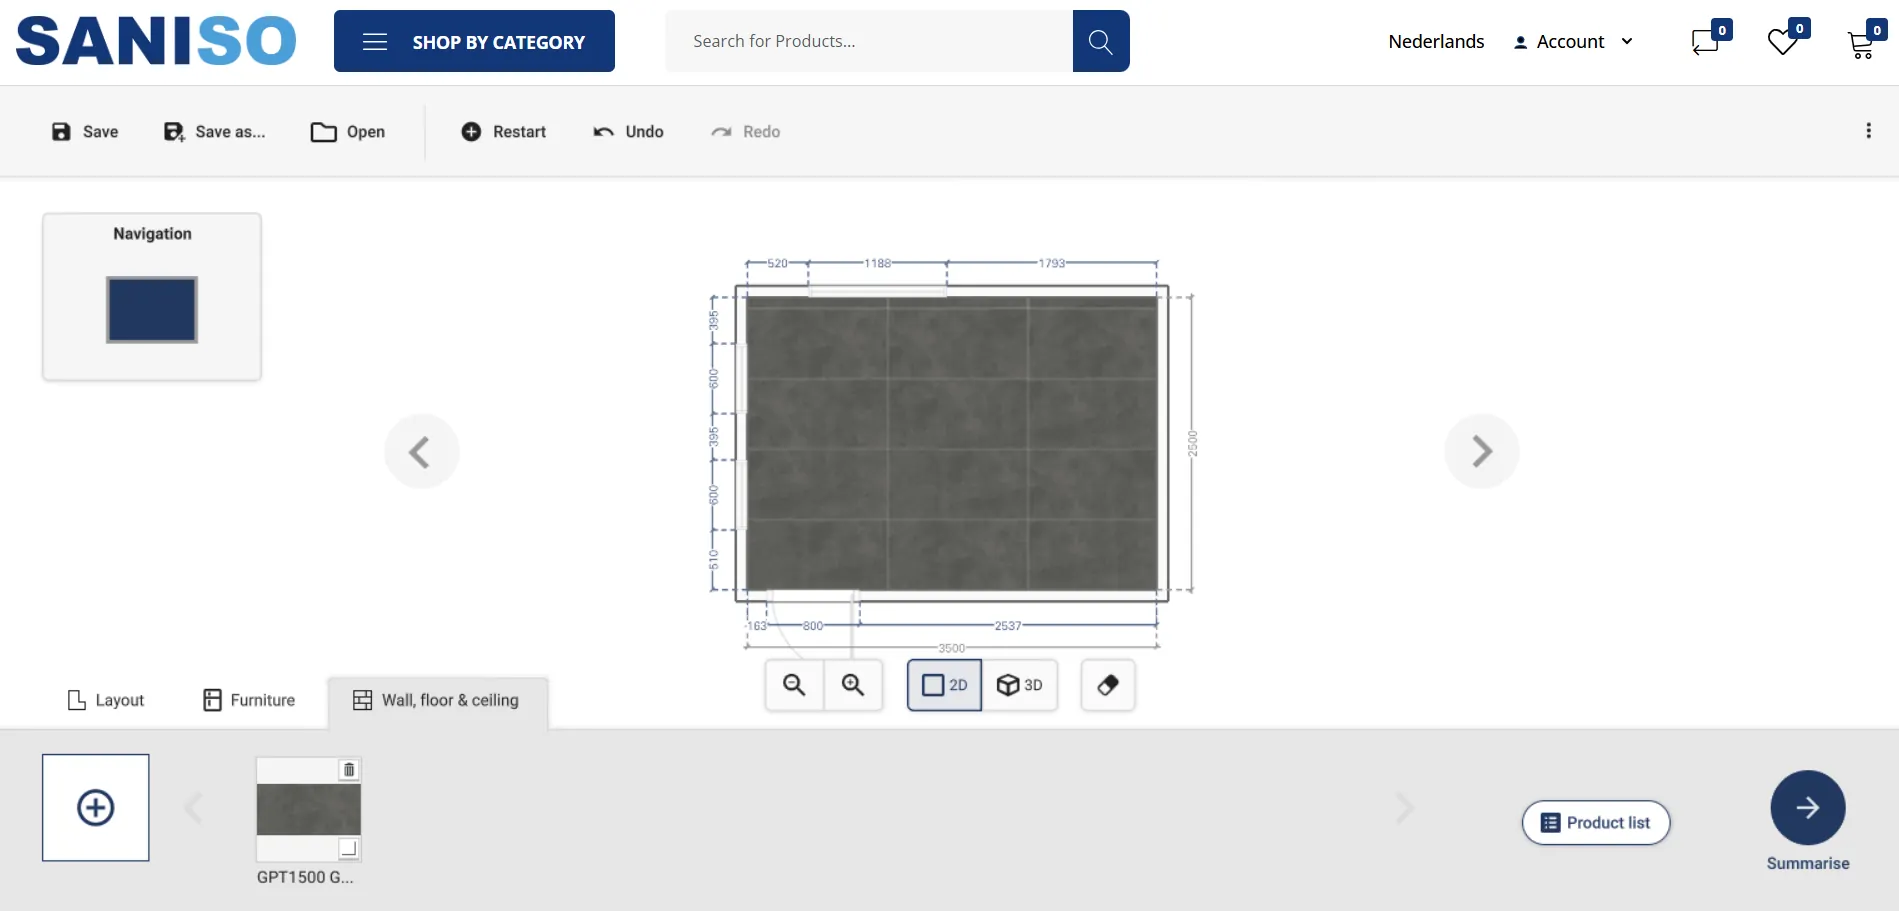1899x911 pixels.
Task: Open the compare products icon
Action: 1706,42
